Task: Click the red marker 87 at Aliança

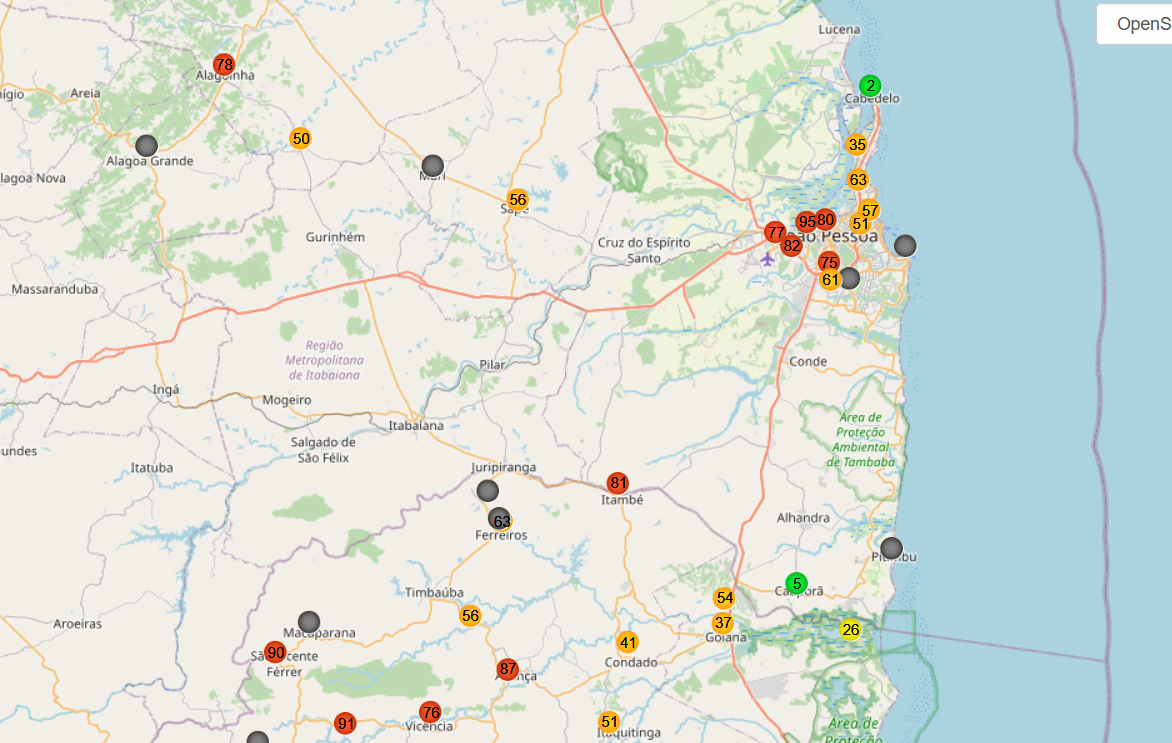Action: click(x=508, y=669)
